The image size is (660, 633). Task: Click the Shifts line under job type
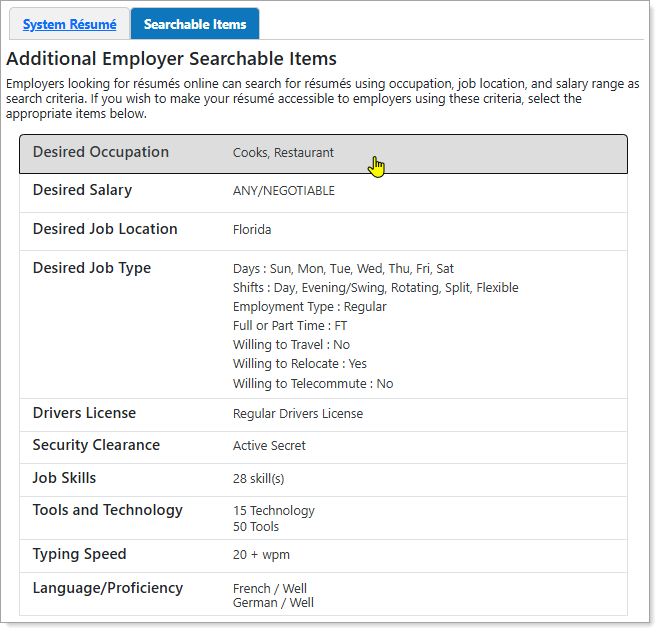click(375, 288)
